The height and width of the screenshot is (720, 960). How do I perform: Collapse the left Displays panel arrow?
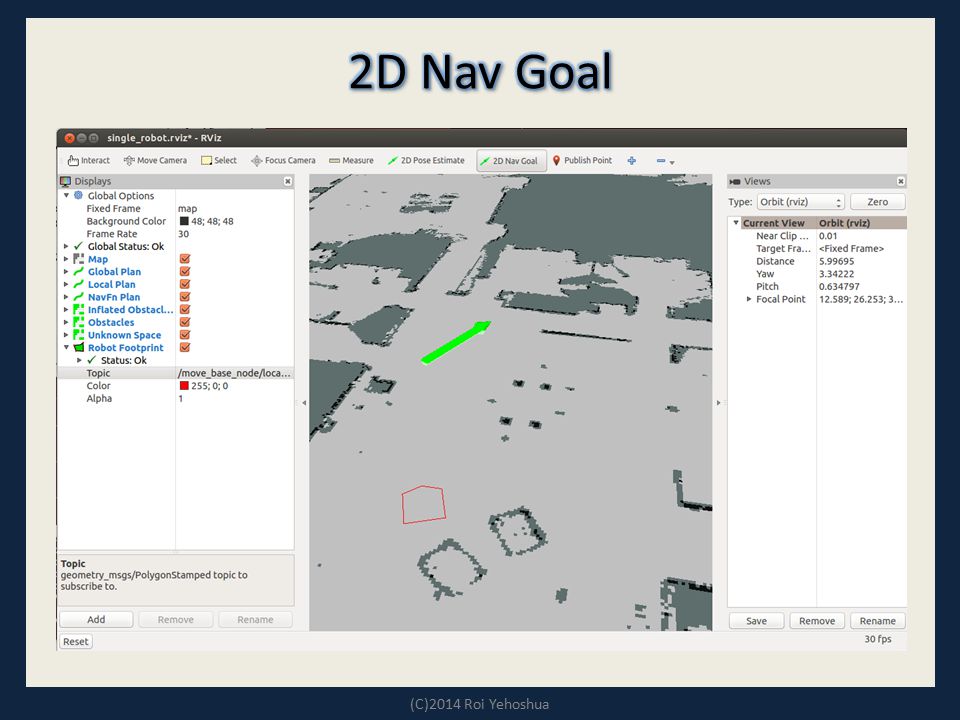click(x=304, y=403)
